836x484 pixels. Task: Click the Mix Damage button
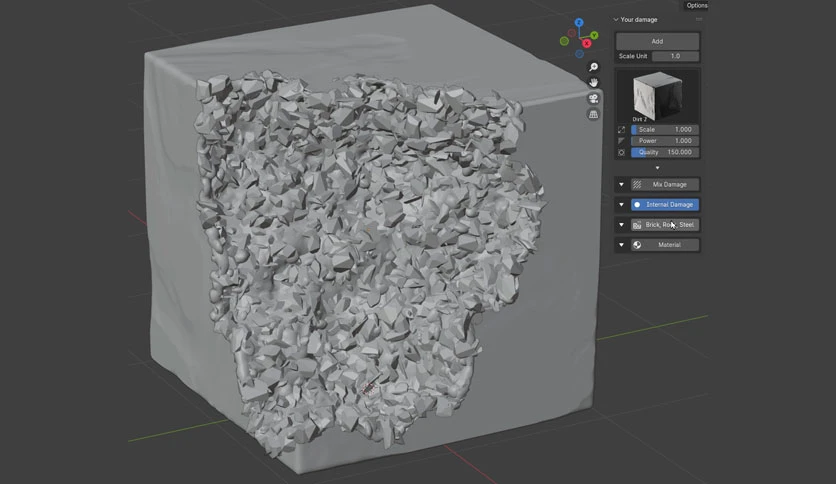tap(665, 184)
